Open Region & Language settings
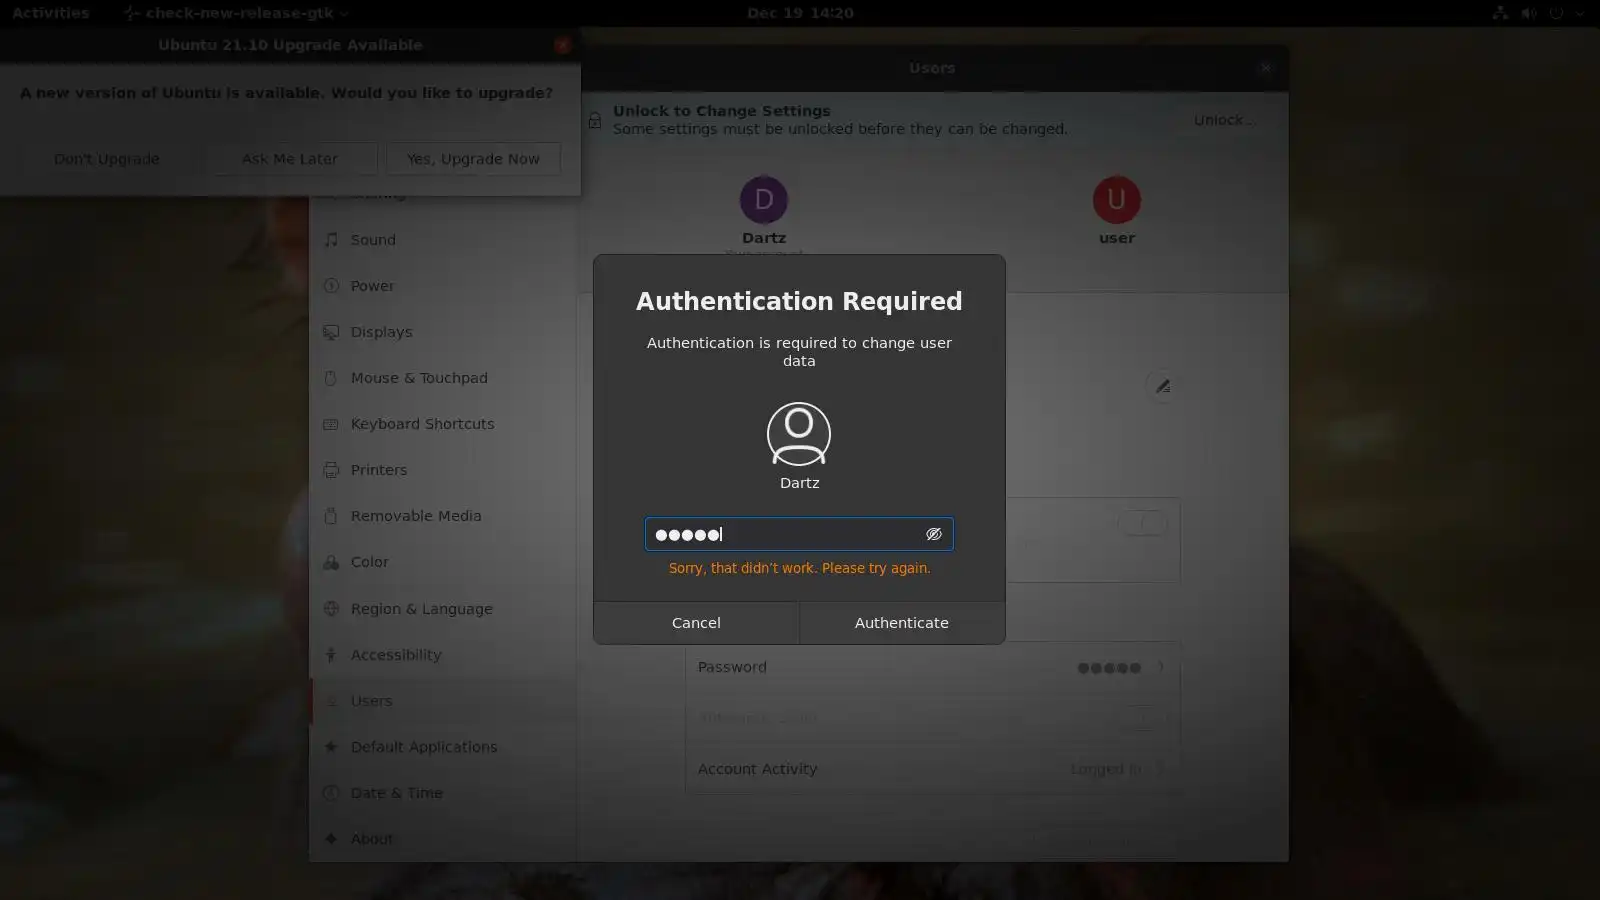1600x900 pixels. click(x=443, y=609)
